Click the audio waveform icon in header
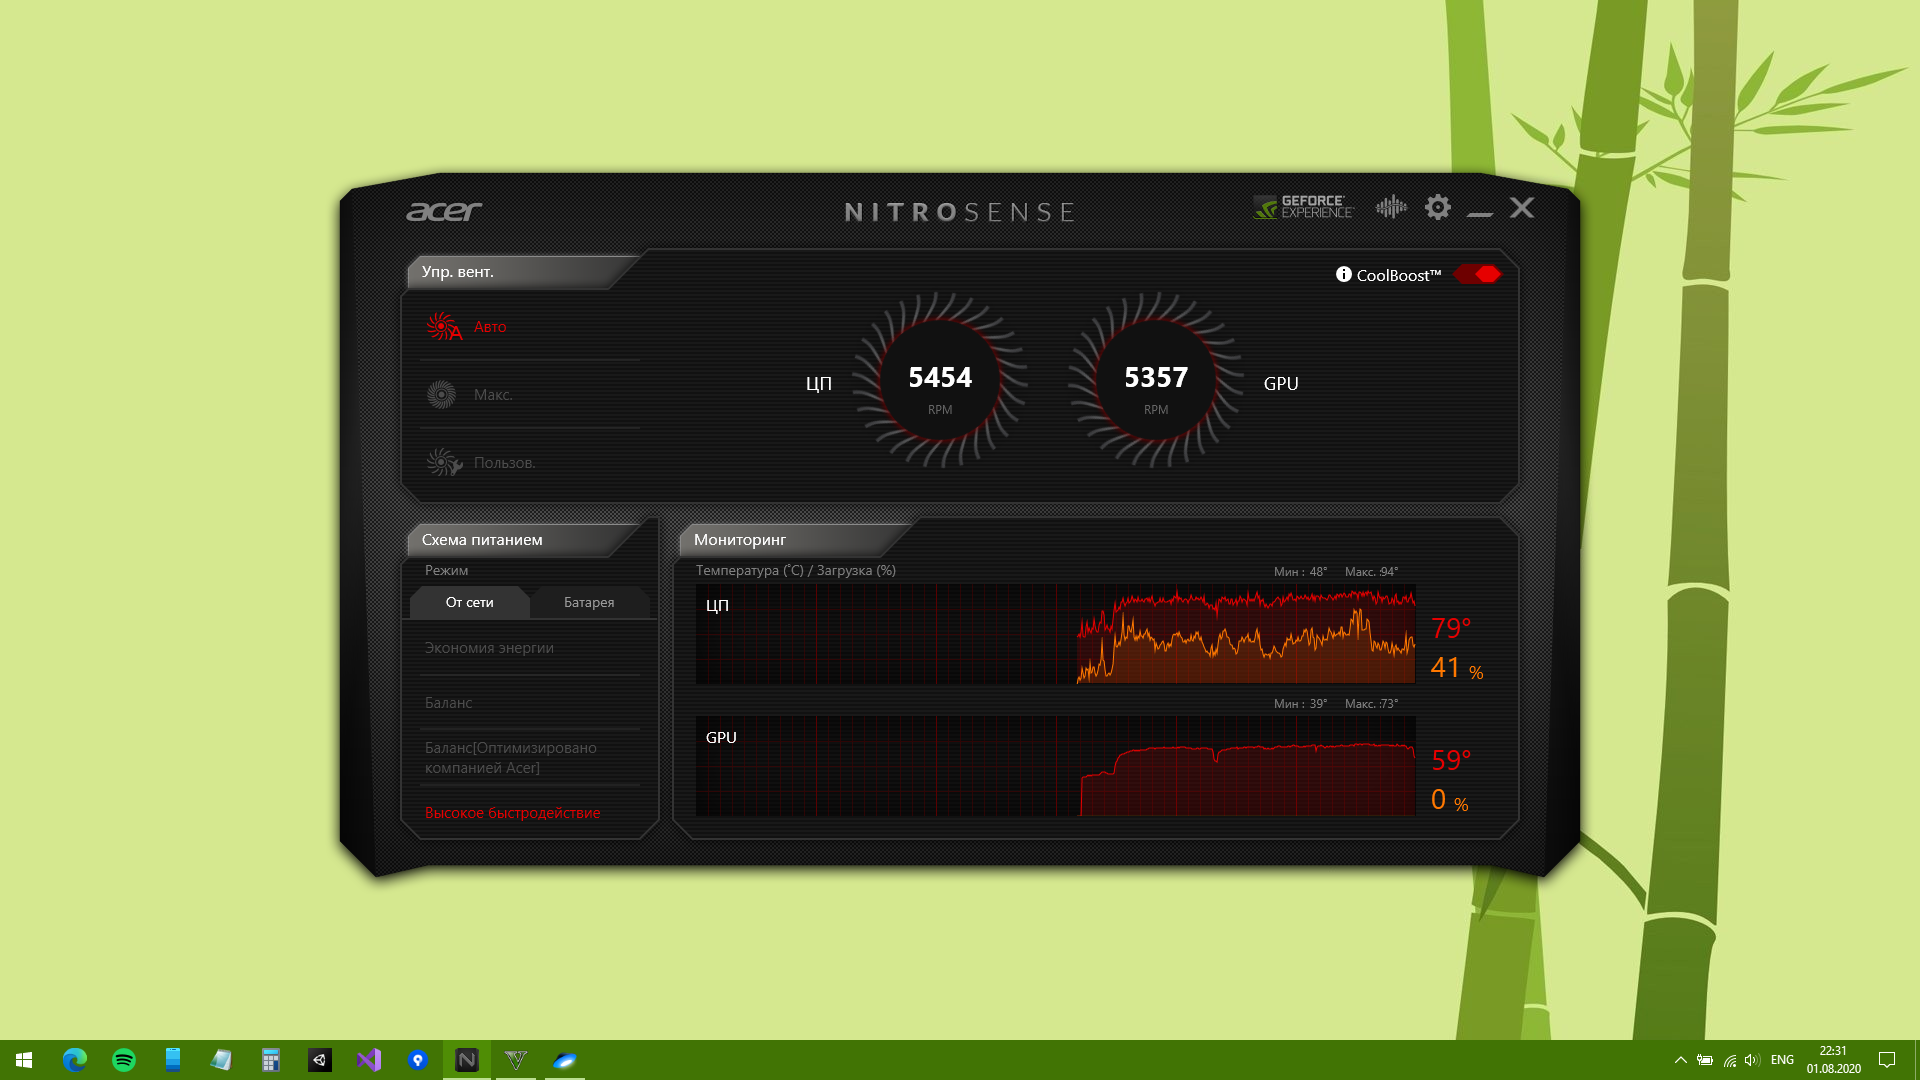This screenshot has height=1080, width=1920. [1391, 207]
